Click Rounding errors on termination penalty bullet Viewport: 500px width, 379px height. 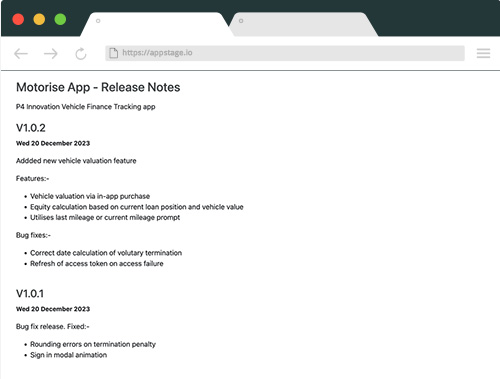pyautogui.click(x=93, y=344)
